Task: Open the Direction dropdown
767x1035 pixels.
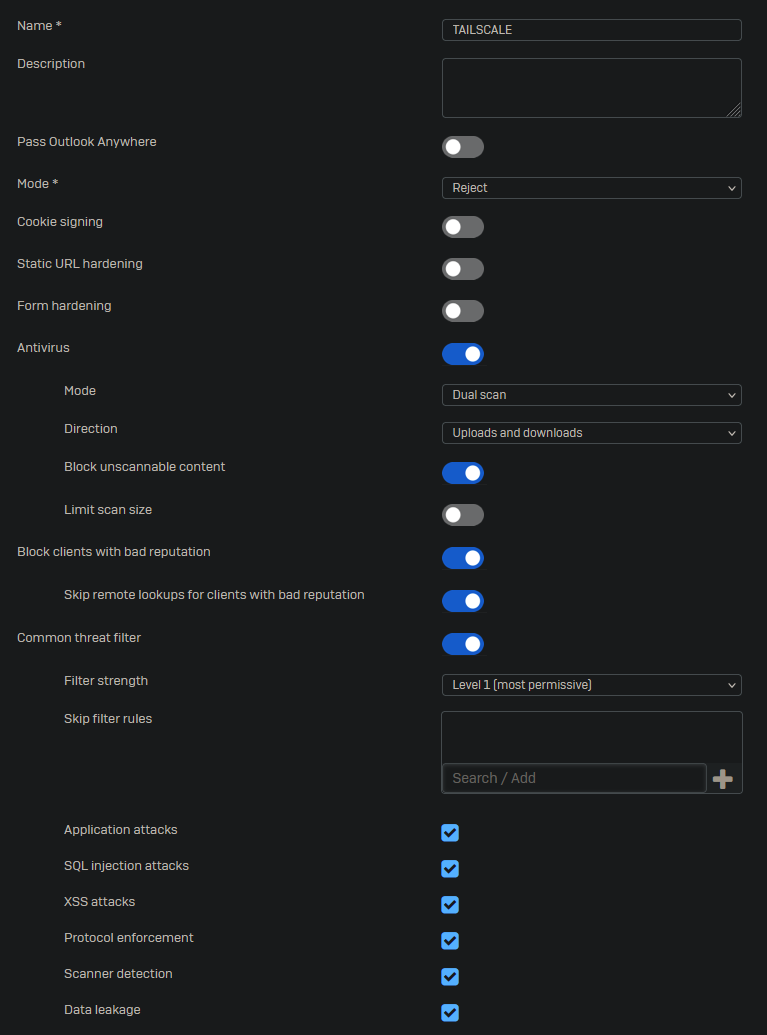Action: (x=591, y=433)
